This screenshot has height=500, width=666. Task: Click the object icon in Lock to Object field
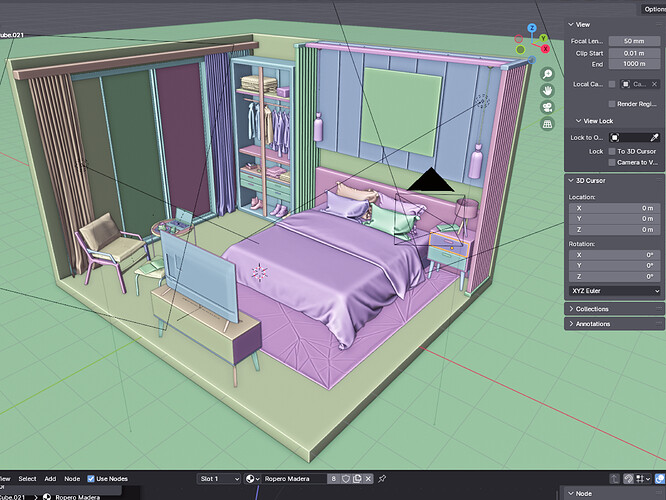tap(615, 137)
